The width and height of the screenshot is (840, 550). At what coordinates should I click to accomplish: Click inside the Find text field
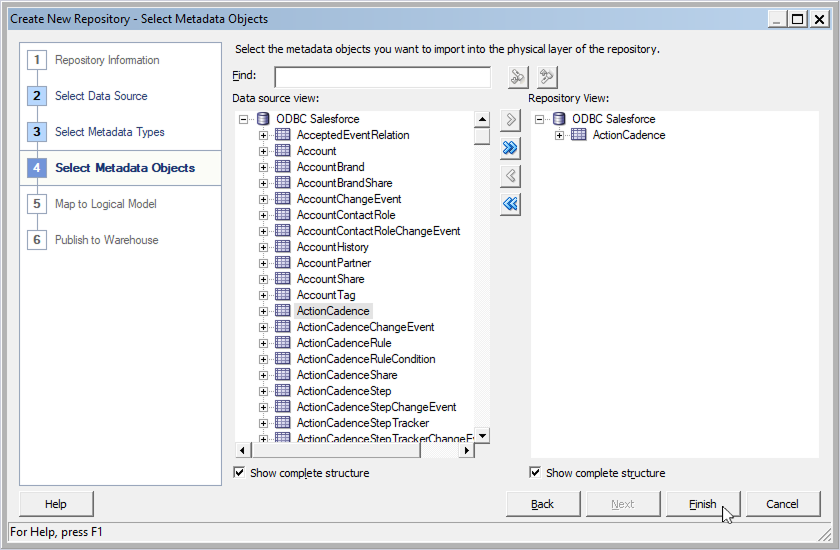(x=382, y=77)
